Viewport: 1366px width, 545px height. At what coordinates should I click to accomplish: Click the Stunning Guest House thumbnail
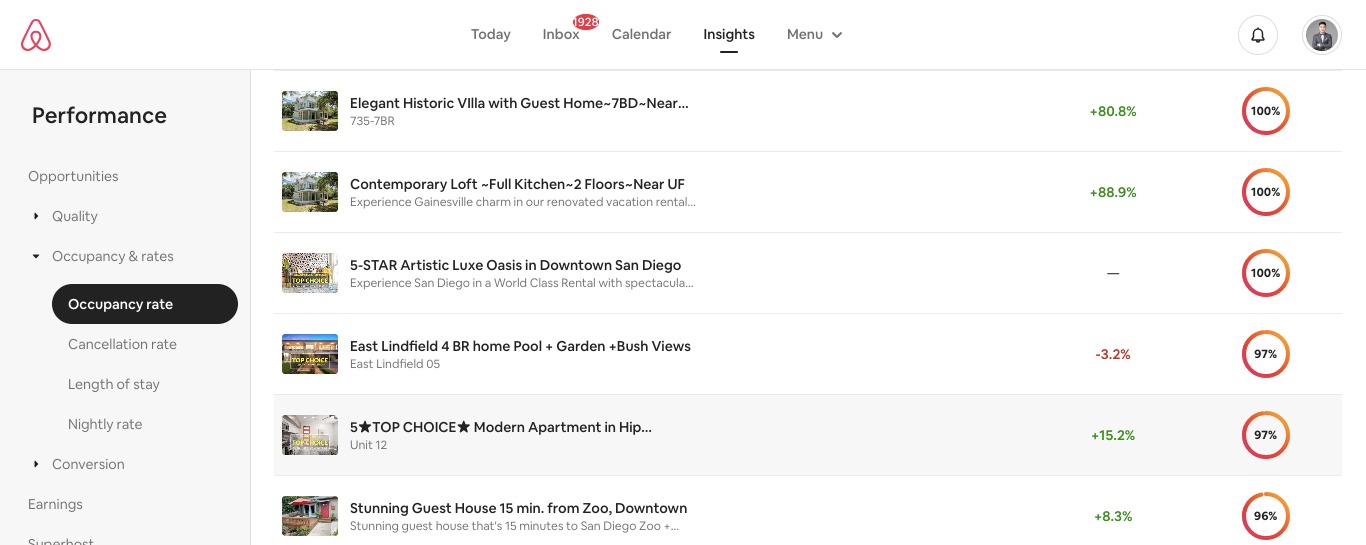(310, 516)
